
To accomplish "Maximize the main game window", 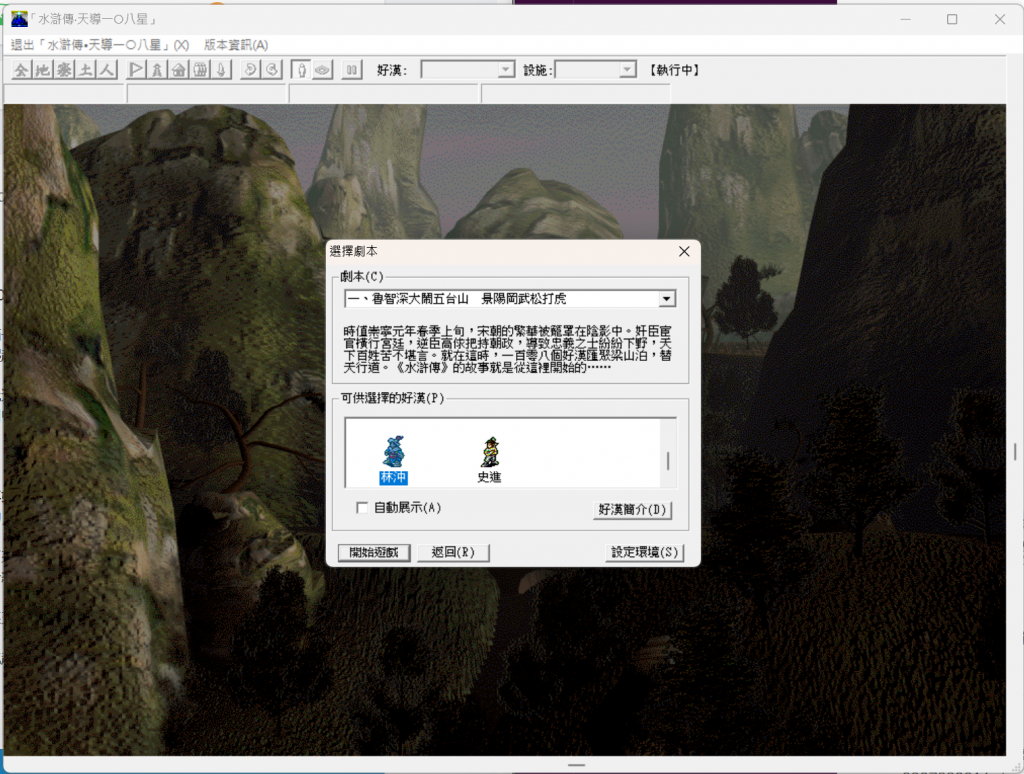I will (952, 19).
